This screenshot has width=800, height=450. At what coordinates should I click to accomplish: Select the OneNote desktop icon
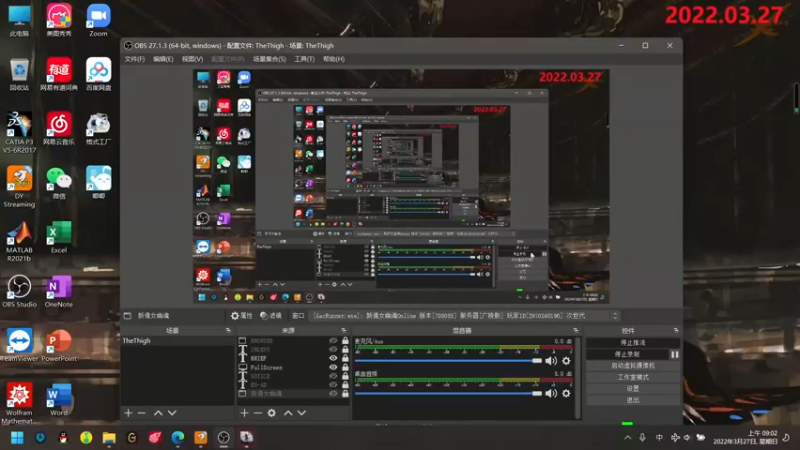pos(59,291)
